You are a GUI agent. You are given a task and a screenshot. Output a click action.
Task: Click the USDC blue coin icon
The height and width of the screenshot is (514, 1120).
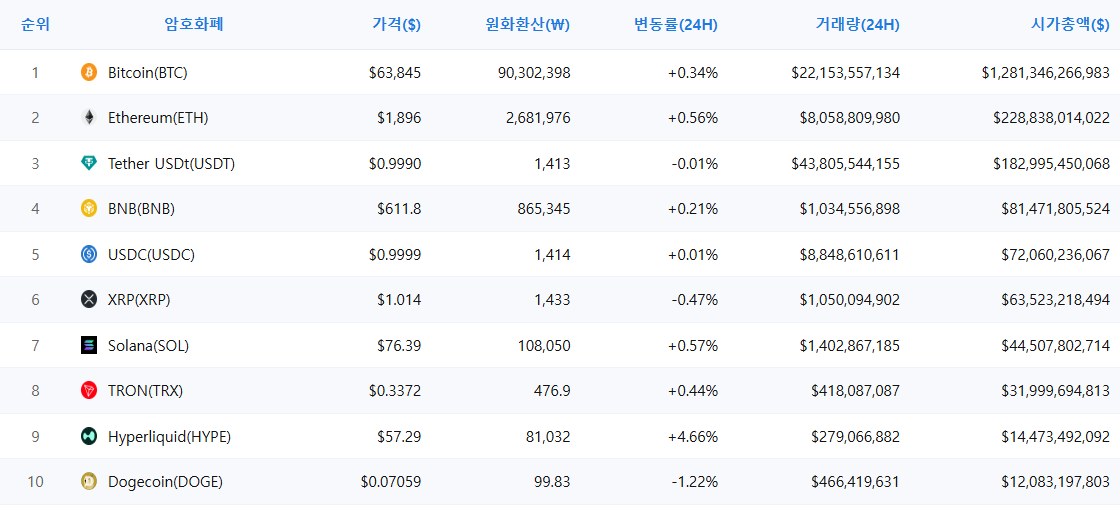[x=89, y=254]
